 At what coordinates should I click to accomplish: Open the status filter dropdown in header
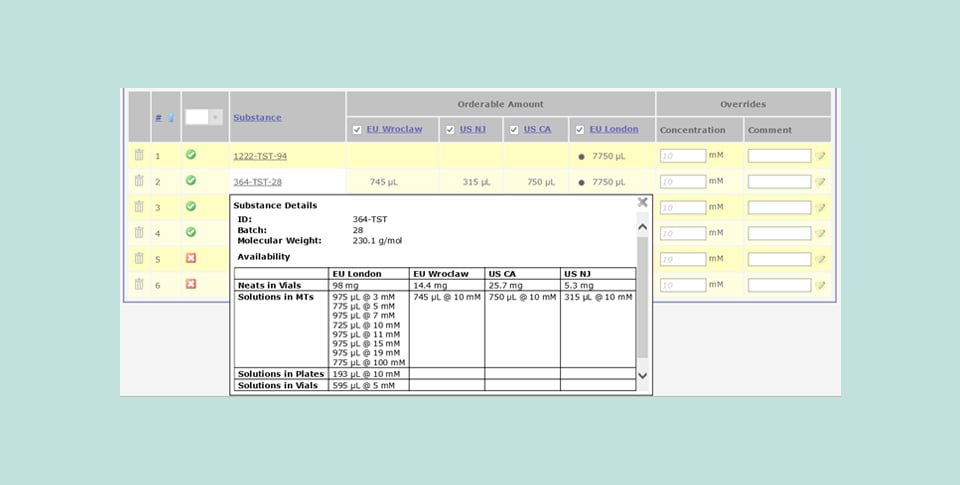tap(214, 118)
